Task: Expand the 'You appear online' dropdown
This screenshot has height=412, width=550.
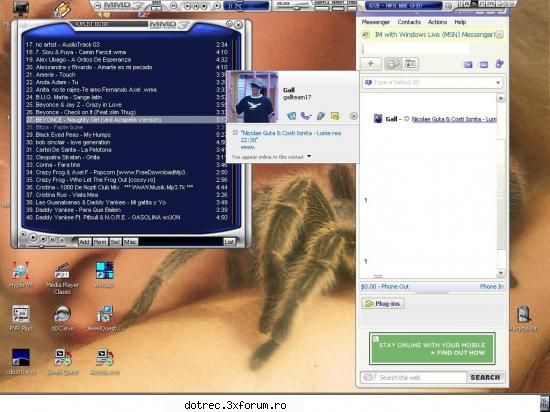Action: tap(309, 156)
